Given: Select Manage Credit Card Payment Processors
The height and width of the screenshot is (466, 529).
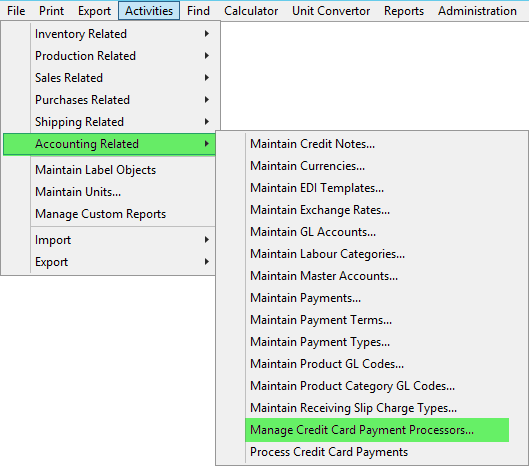Looking at the screenshot, I should 377,430.
